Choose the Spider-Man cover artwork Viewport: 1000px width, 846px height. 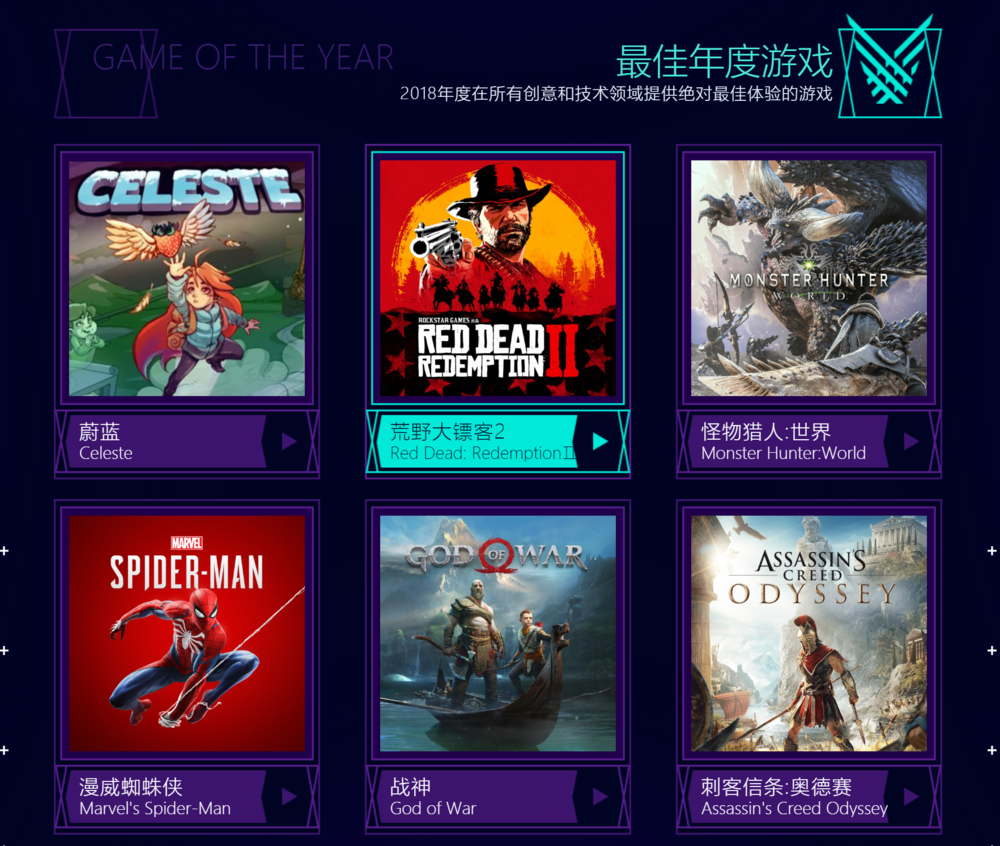coord(187,633)
